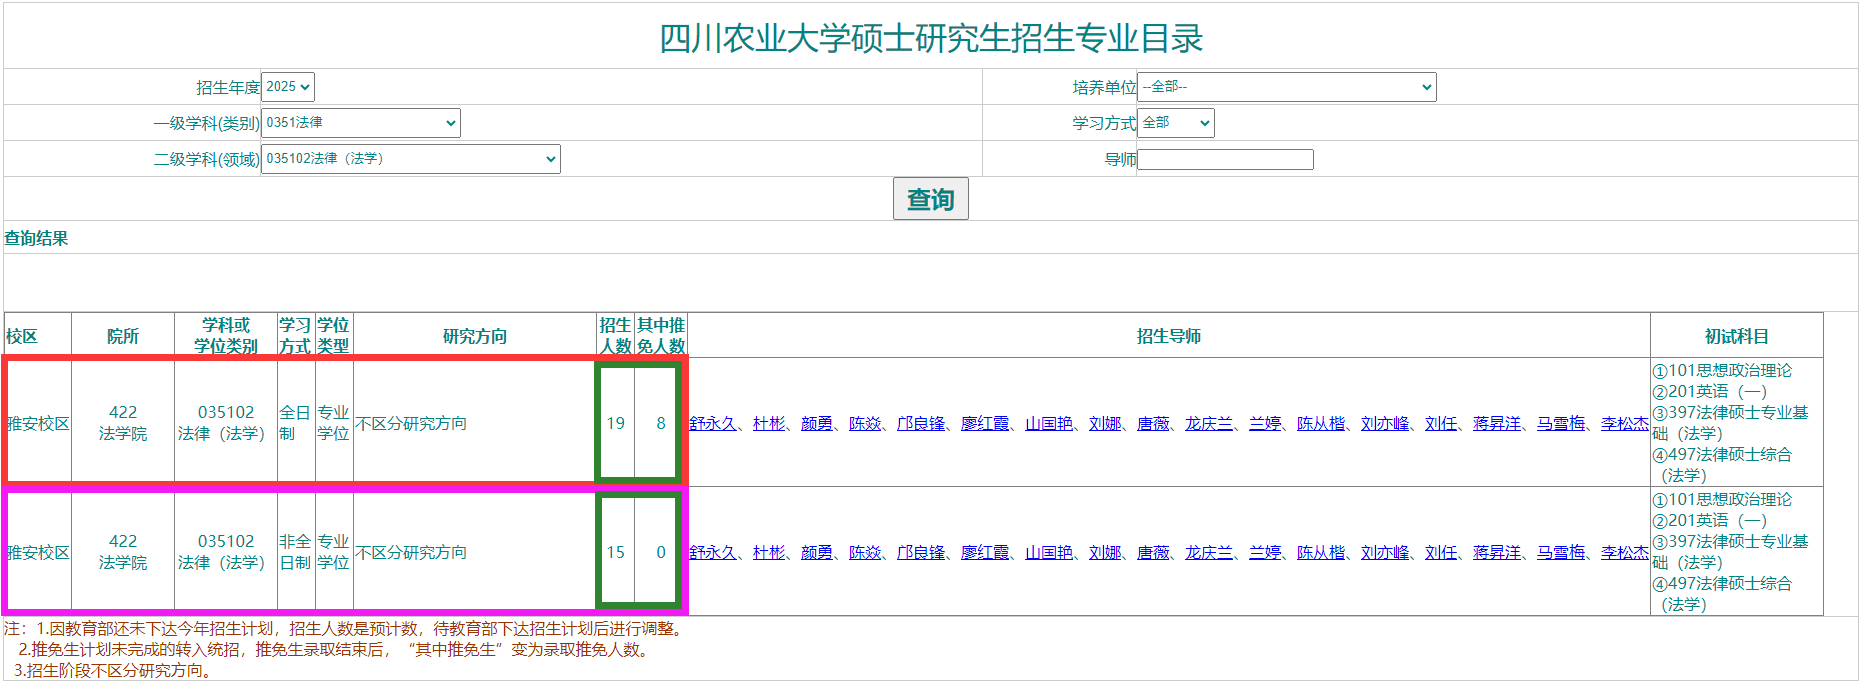Open advisor 刘任 in the 非全日制 row
Image resolution: width=1861 pixels, height=684 pixels.
[1441, 553]
